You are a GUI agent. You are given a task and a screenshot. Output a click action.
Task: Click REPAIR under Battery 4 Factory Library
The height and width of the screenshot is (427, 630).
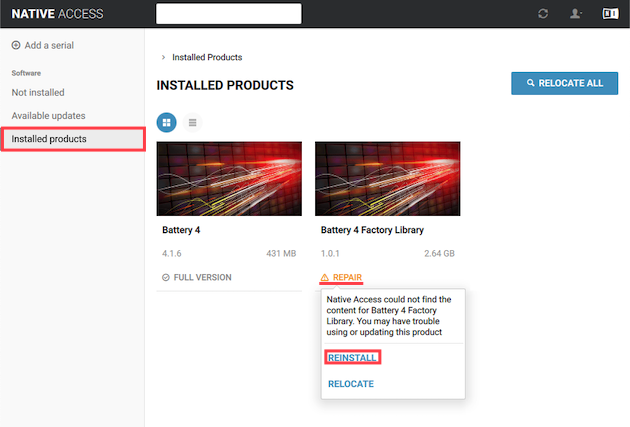[x=347, y=278]
